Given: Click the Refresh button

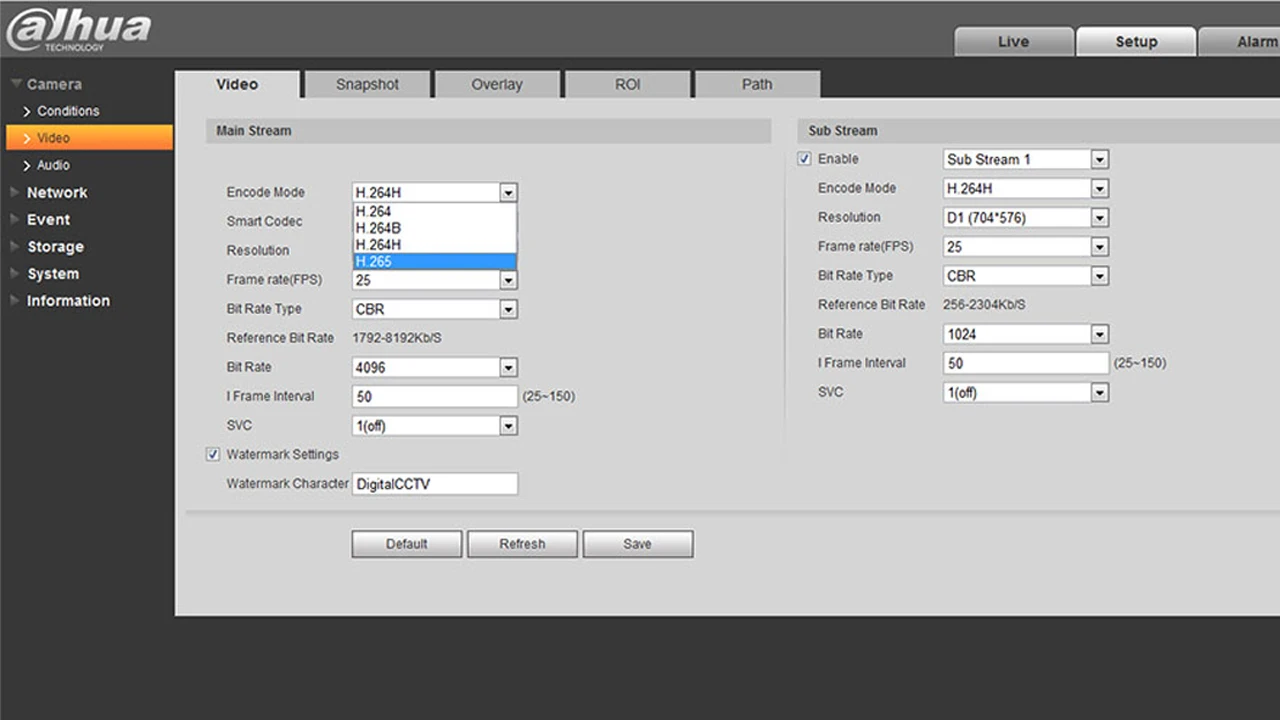Looking at the screenshot, I should pos(523,544).
